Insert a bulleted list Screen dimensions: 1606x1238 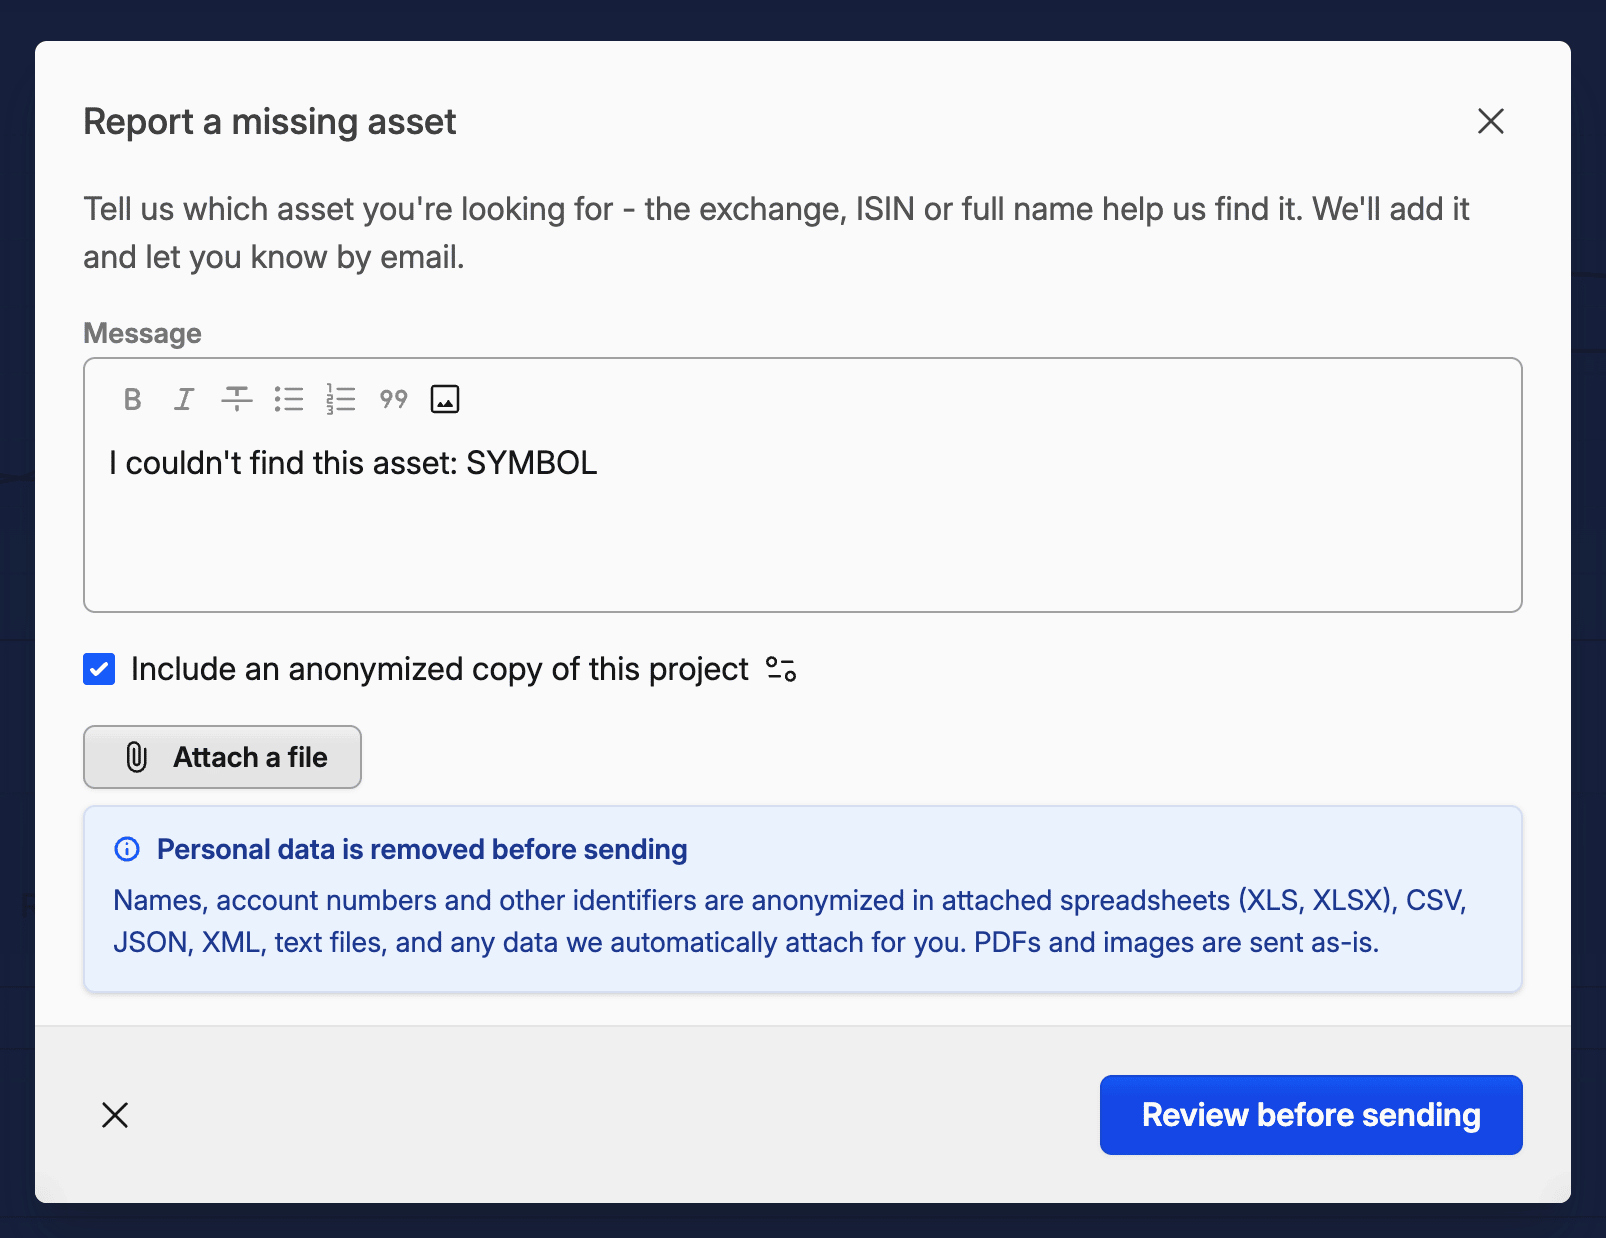tap(289, 399)
